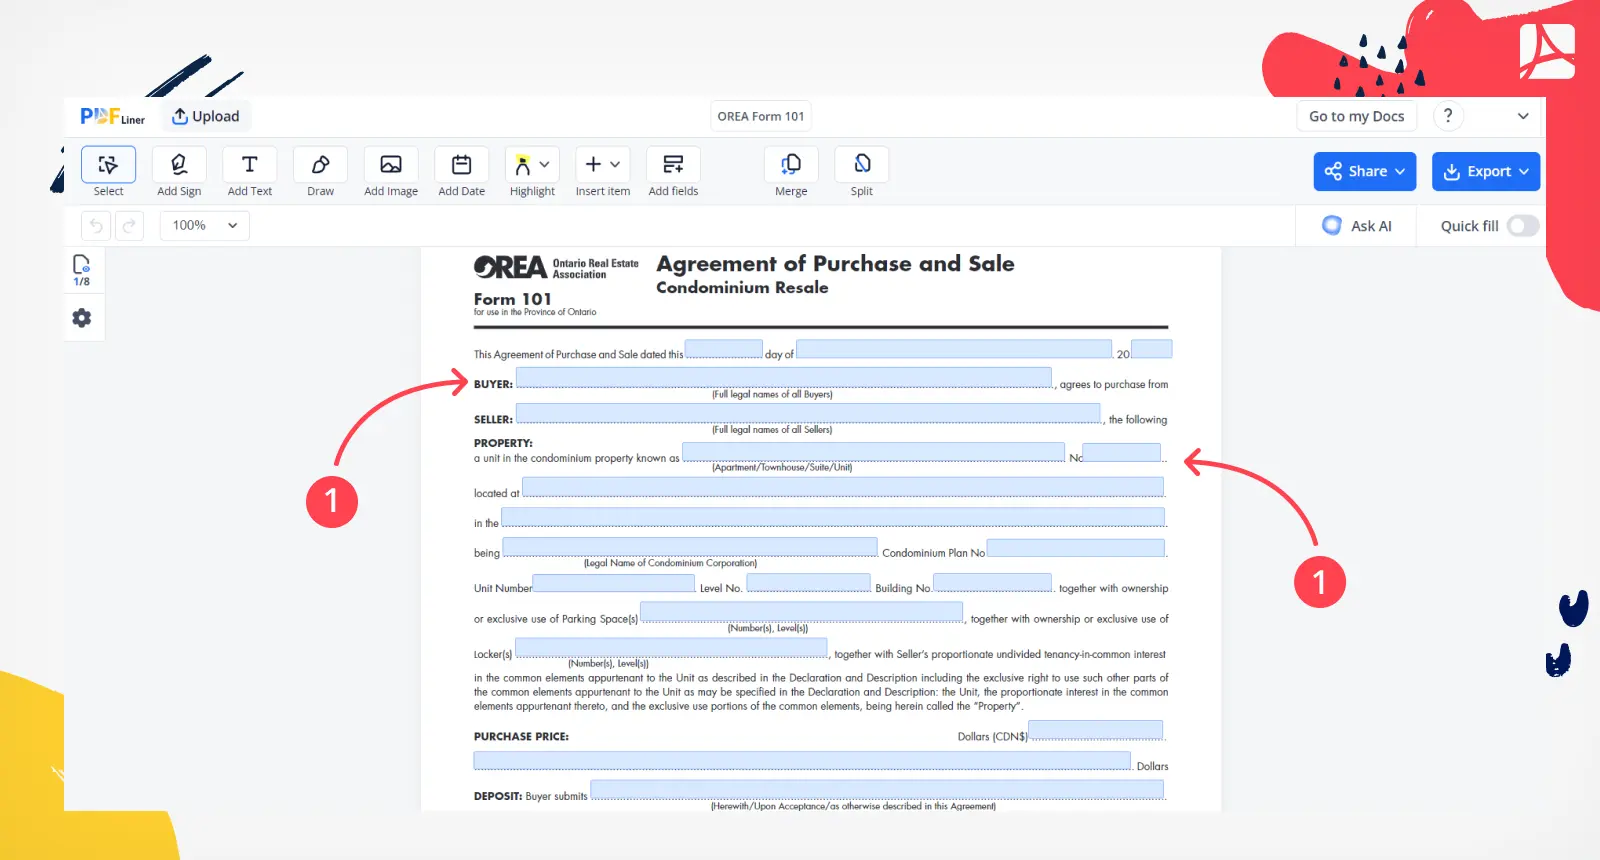This screenshot has width=1600, height=860.
Task: Click the DEPOSIT Buyer submits field
Action: click(x=877, y=790)
